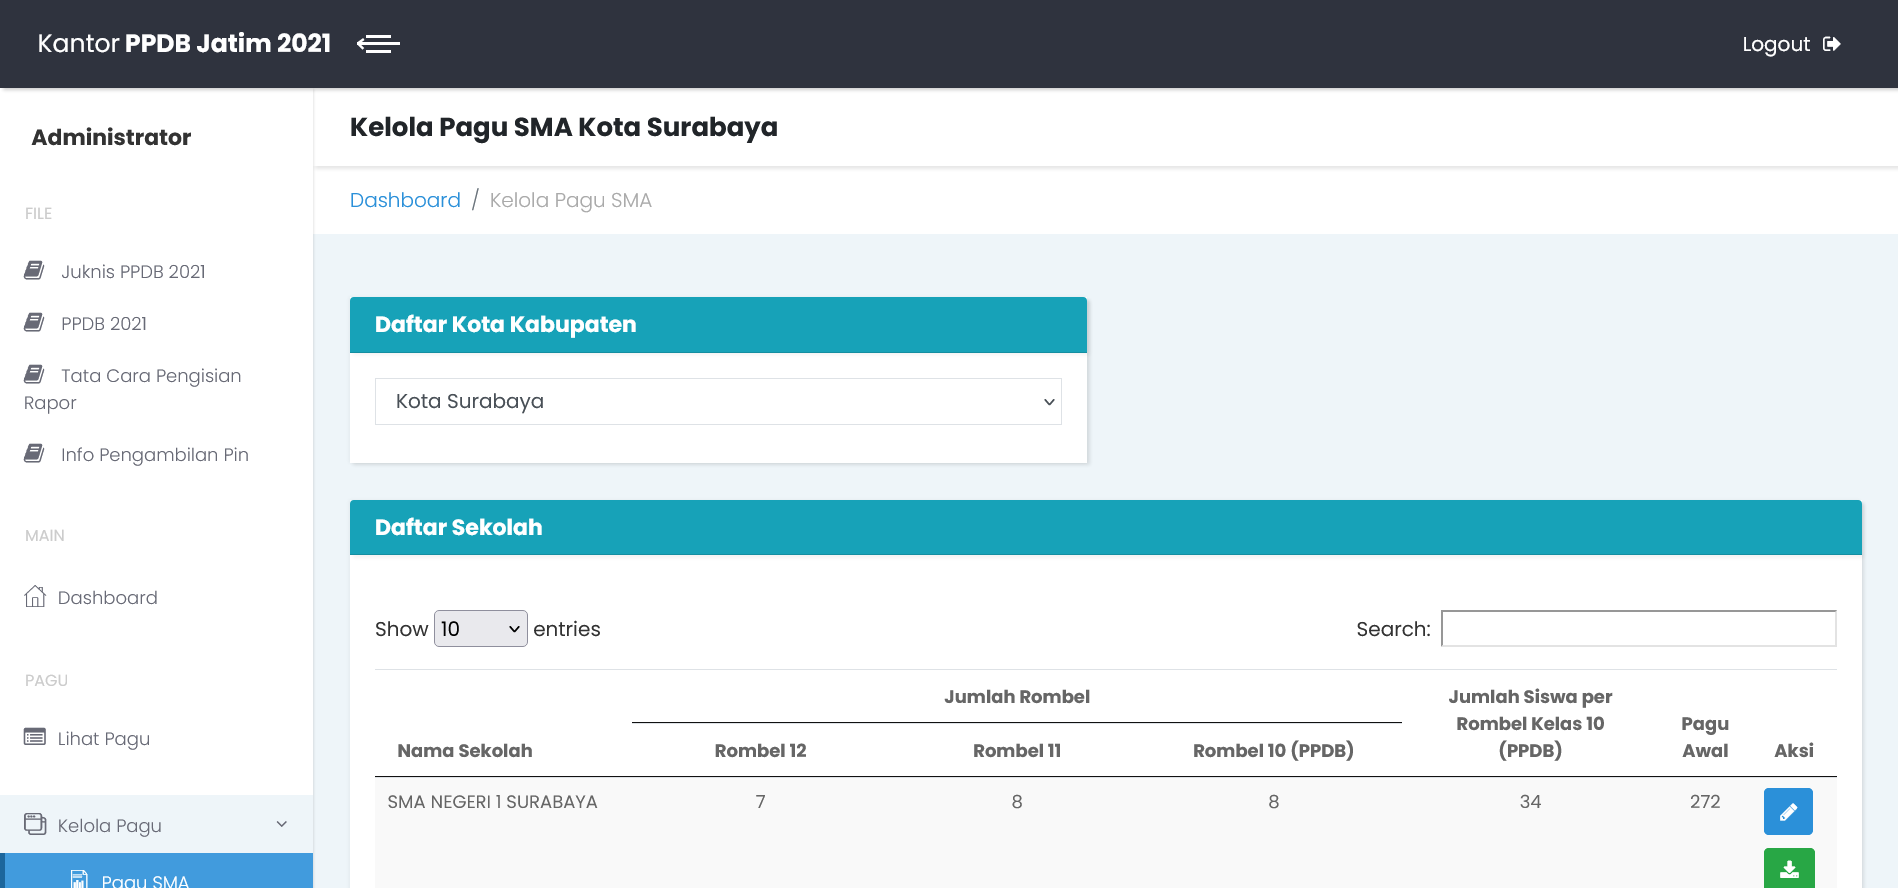Click the Juknis PPDB 2021 book icon
The image size is (1898, 888).
[x=34, y=271]
